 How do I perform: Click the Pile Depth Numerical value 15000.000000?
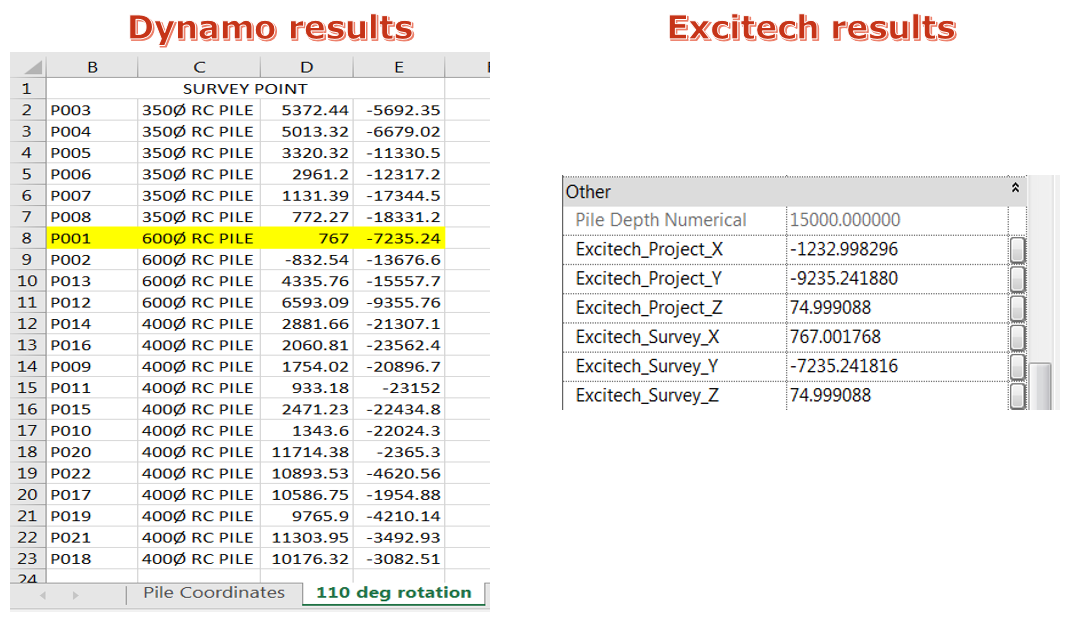(x=897, y=221)
